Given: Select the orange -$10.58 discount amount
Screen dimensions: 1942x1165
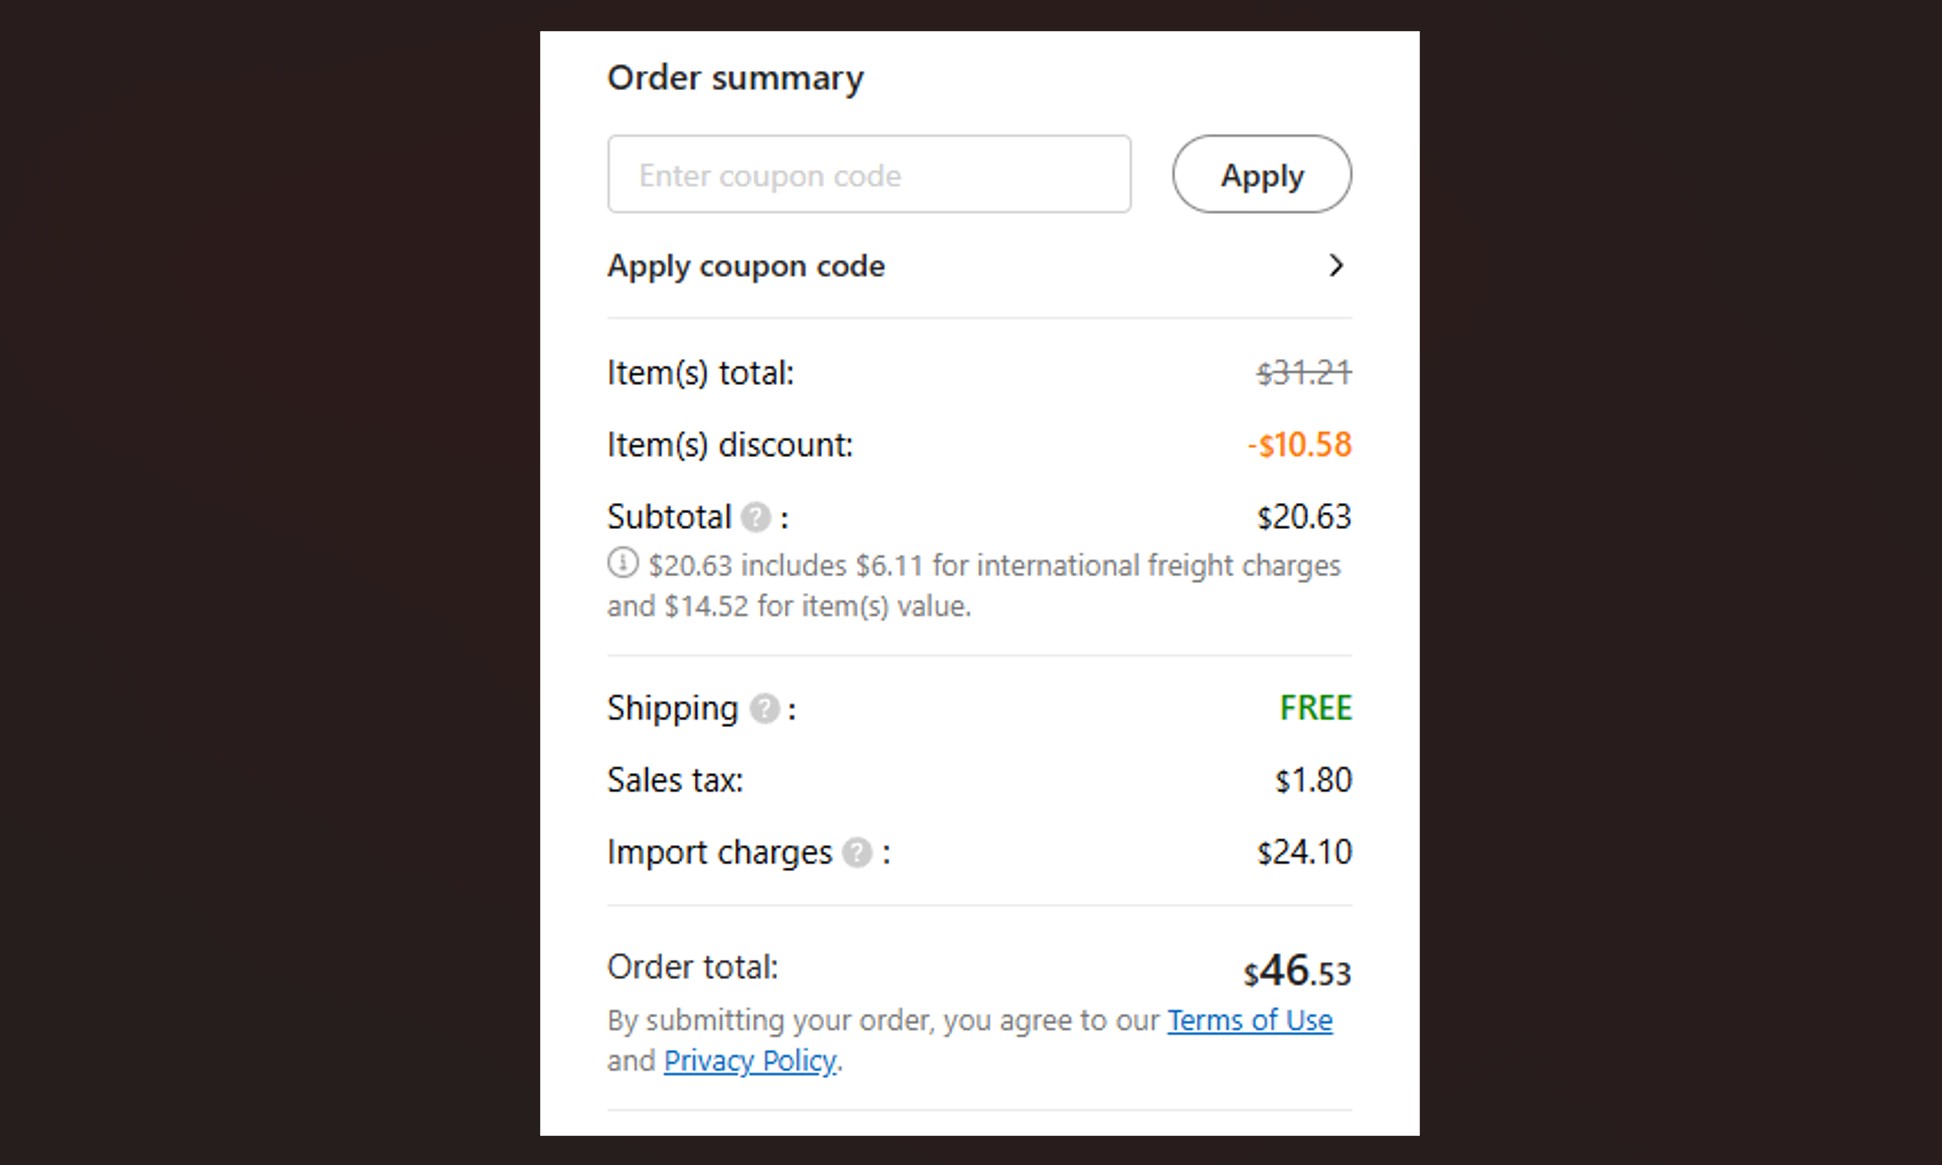Looking at the screenshot, I should [1299, 445].
